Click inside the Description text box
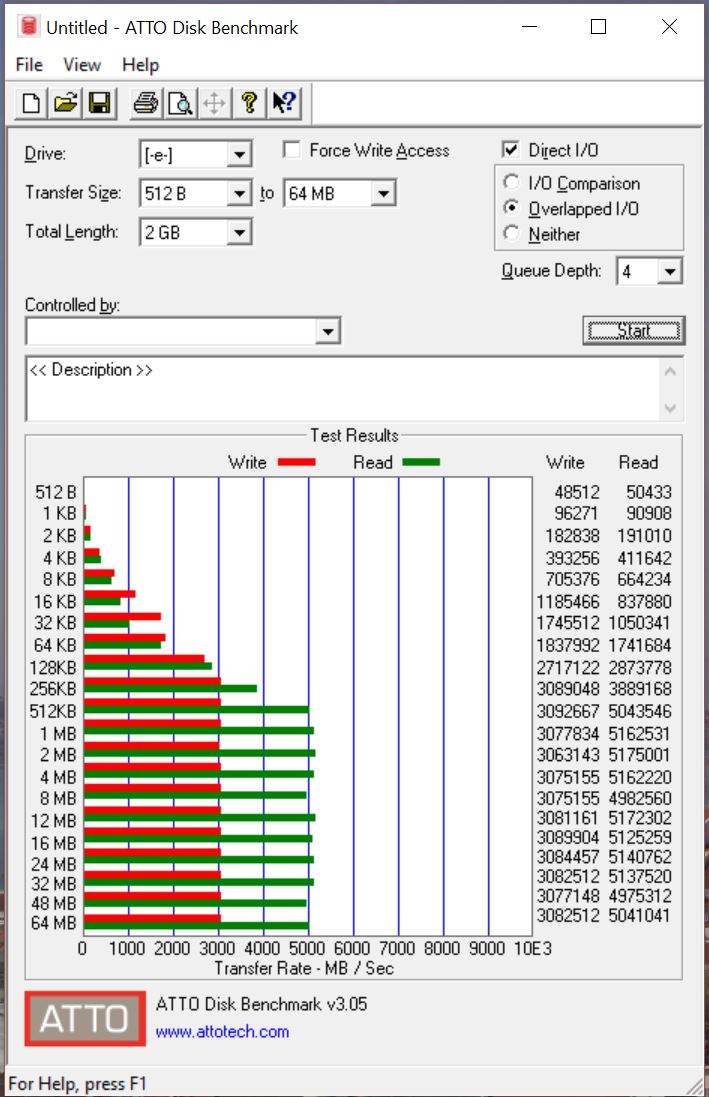The width and height of the screenshot is (709, 1097). pyautogui.click(x=340, y=388)
